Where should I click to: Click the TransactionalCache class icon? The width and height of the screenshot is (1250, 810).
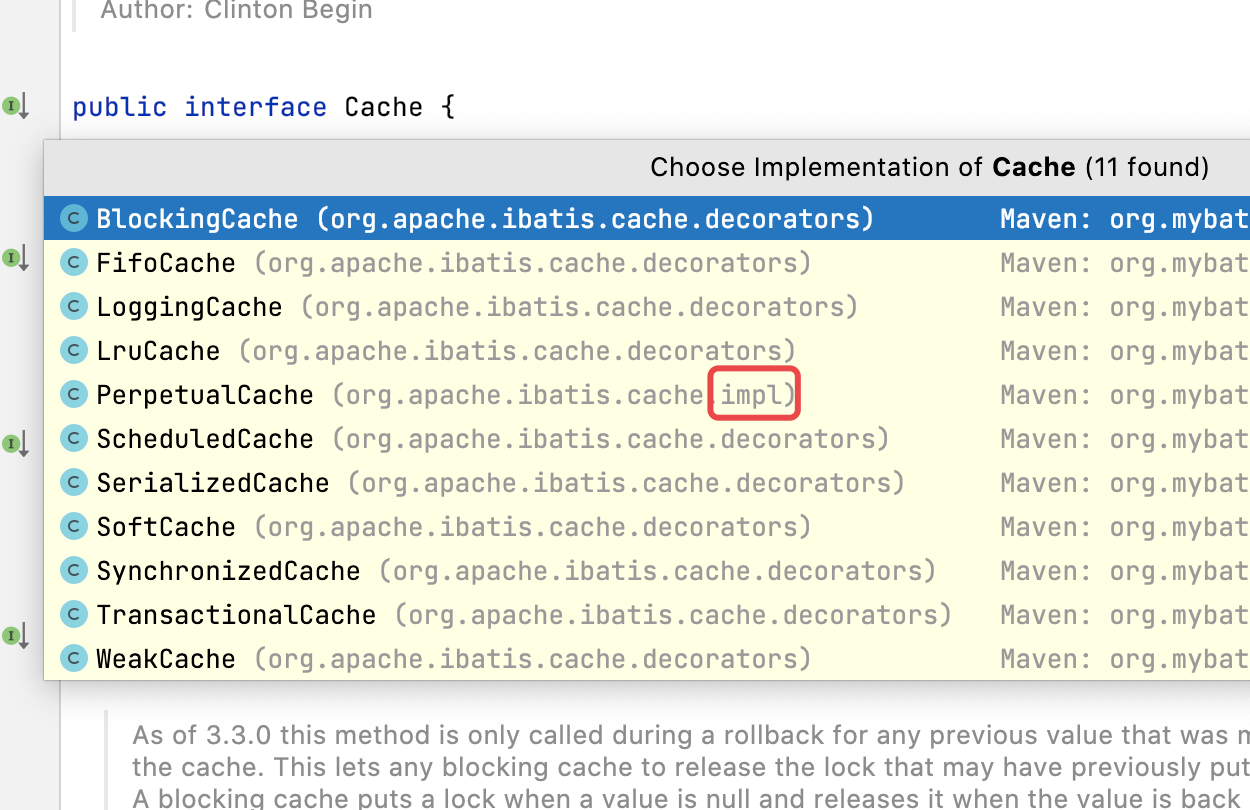(x=73, y=615)
